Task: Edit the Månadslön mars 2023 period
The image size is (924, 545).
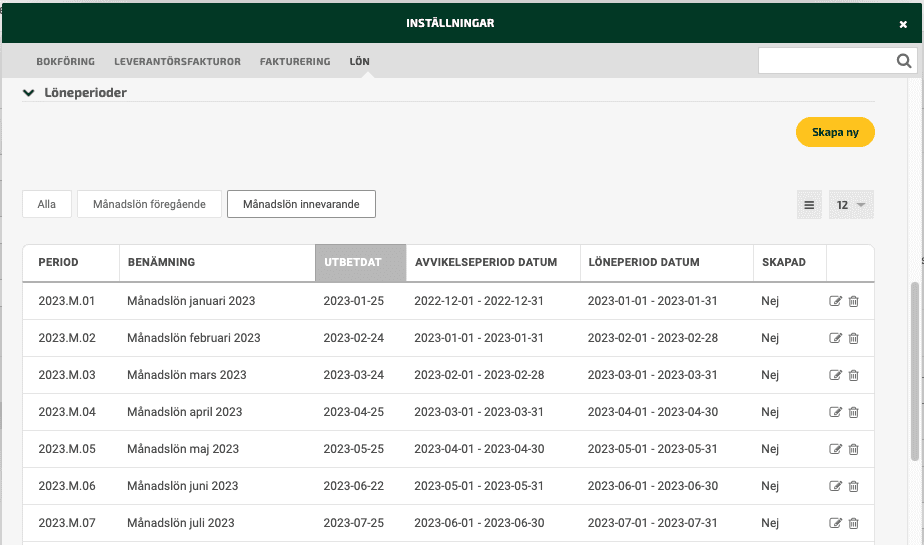Action: pyautogui.click(x=835, y=375)
